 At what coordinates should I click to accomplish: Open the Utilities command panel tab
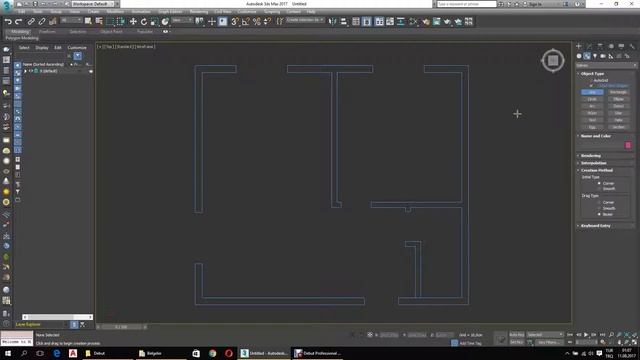pyautogui.click(x=632, y=46)
